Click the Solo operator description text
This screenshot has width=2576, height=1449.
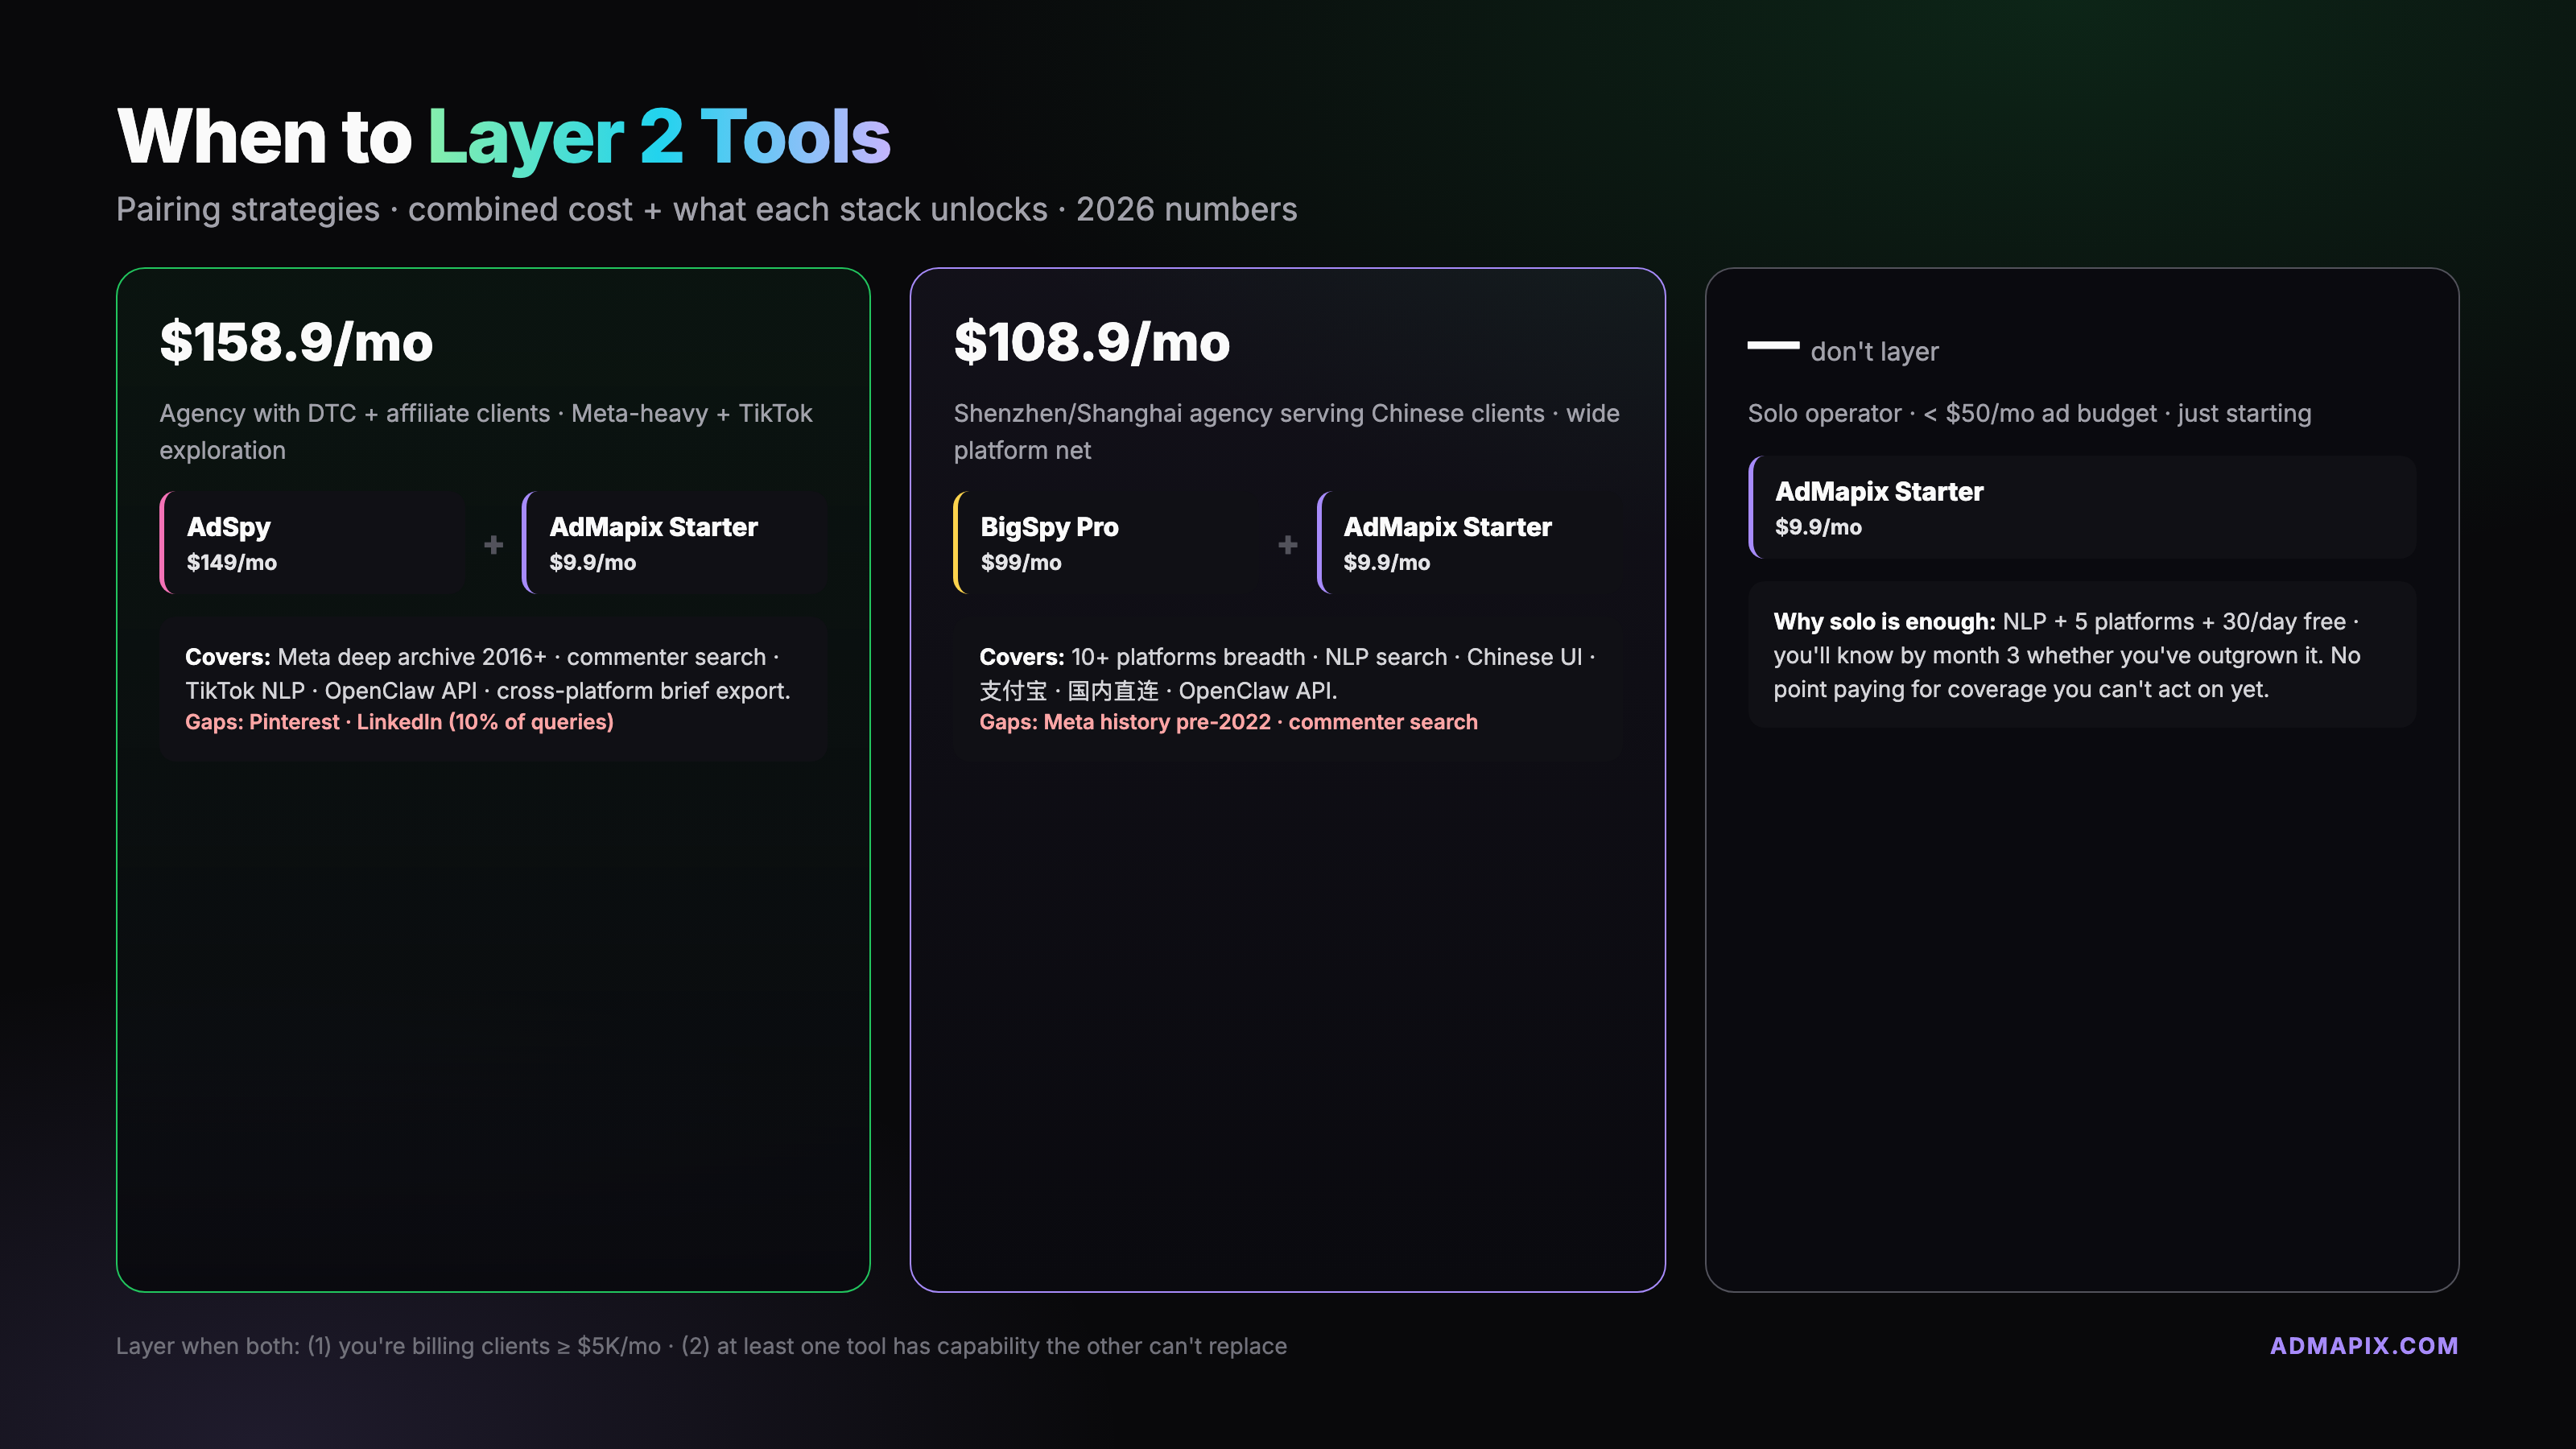point(2029,413)
